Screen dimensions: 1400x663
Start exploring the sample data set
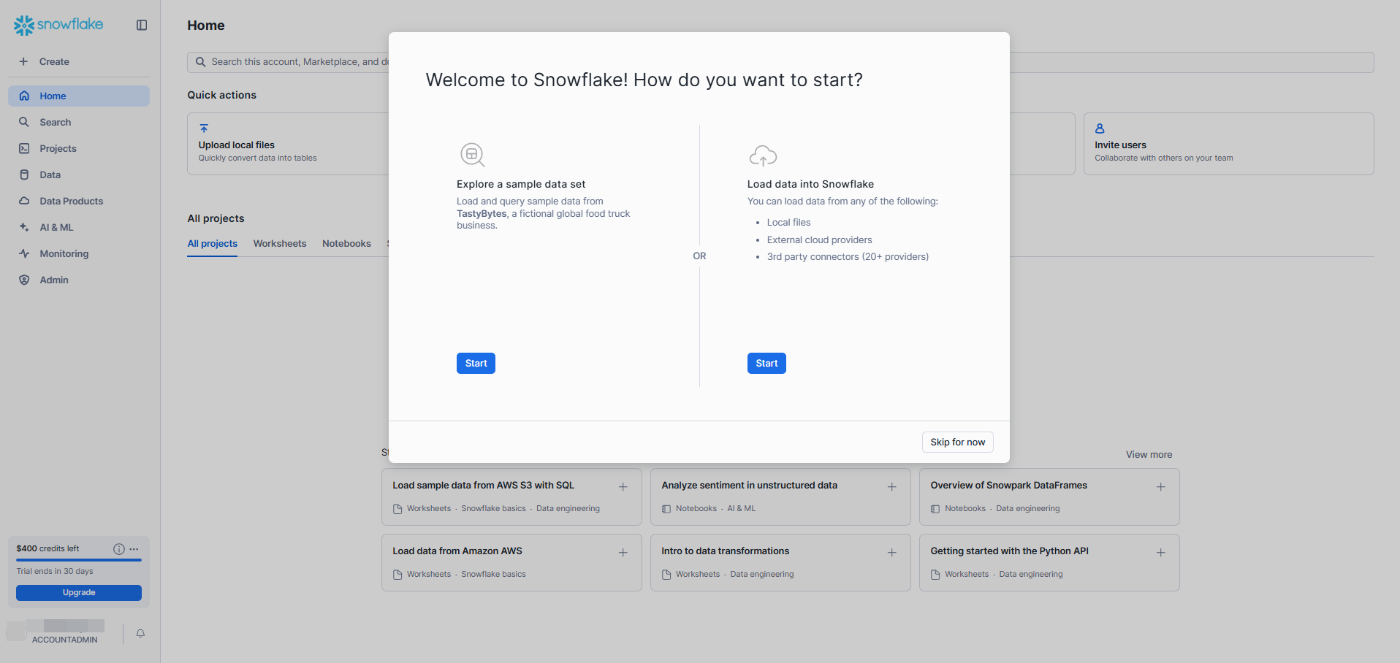click(x=476, y=363)
